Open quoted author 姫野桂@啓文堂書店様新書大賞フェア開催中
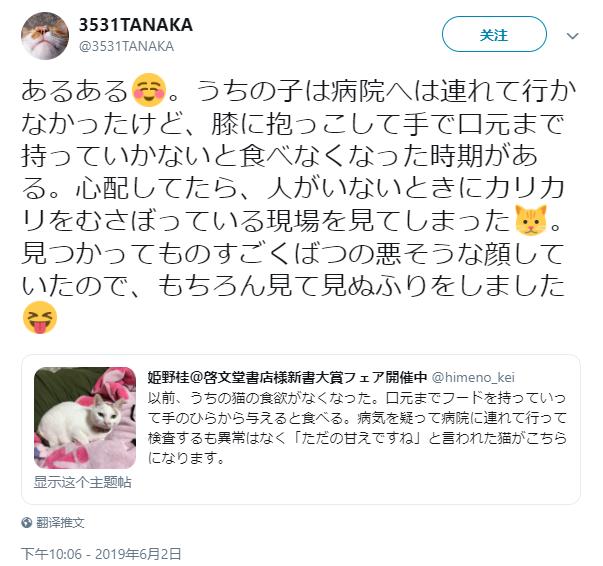Image resolution: width=603 pixels, height=566 pixels. [x=287, y=377]
